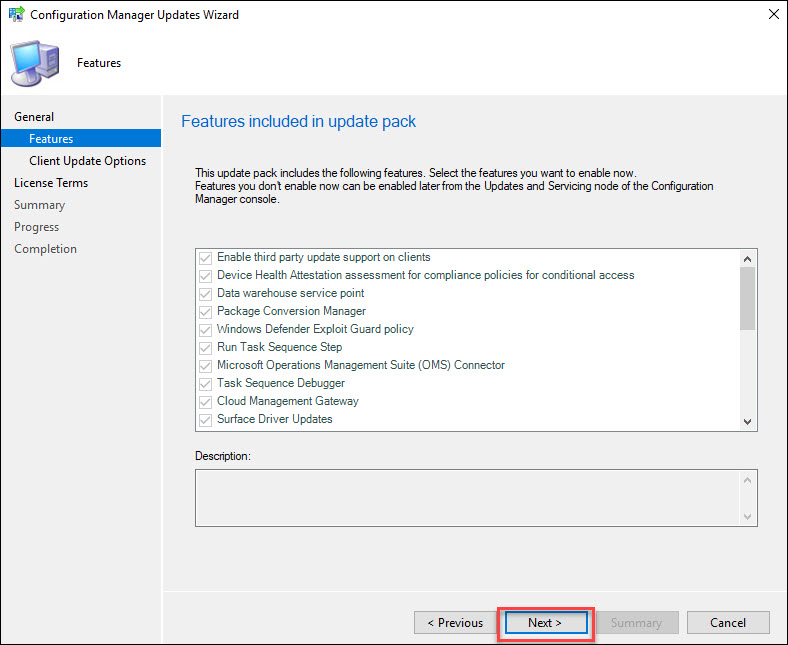The image size is (788, 645).
Task: Open Client Update Options page
Action: pyautogui.click(x=87, y=161)
